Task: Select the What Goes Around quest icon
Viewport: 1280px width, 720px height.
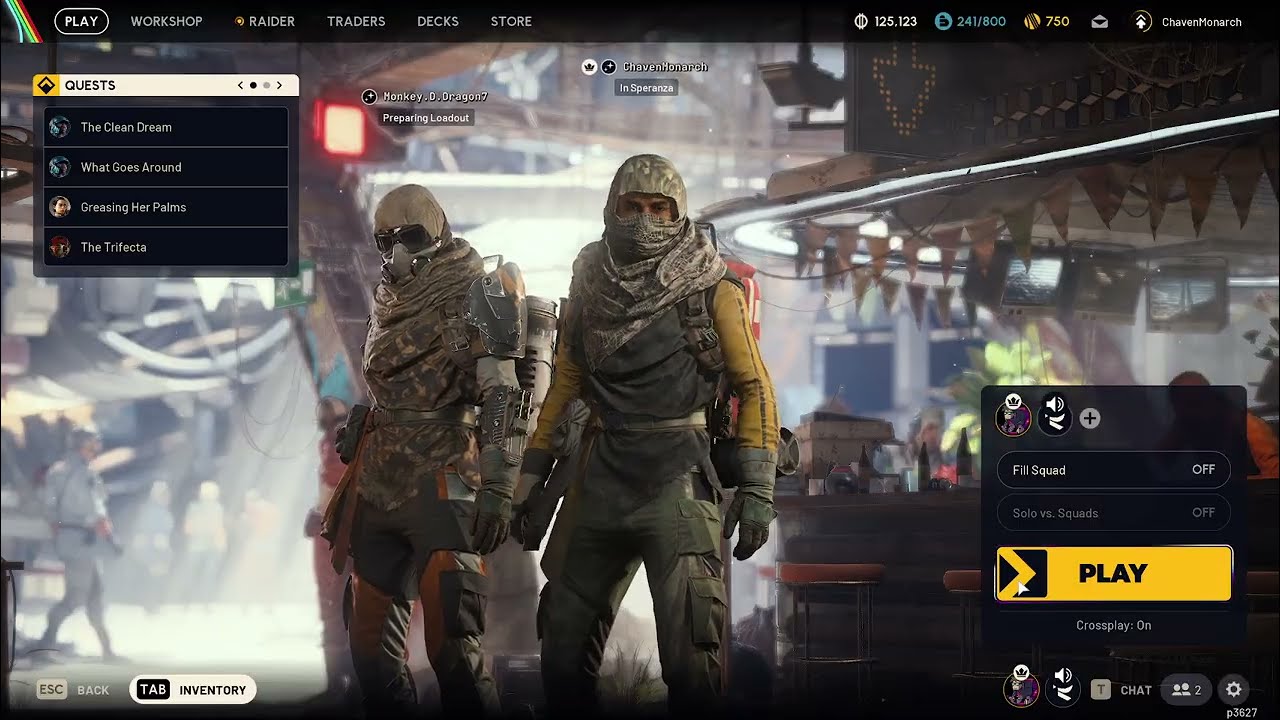Action: [x=60, y=167]
